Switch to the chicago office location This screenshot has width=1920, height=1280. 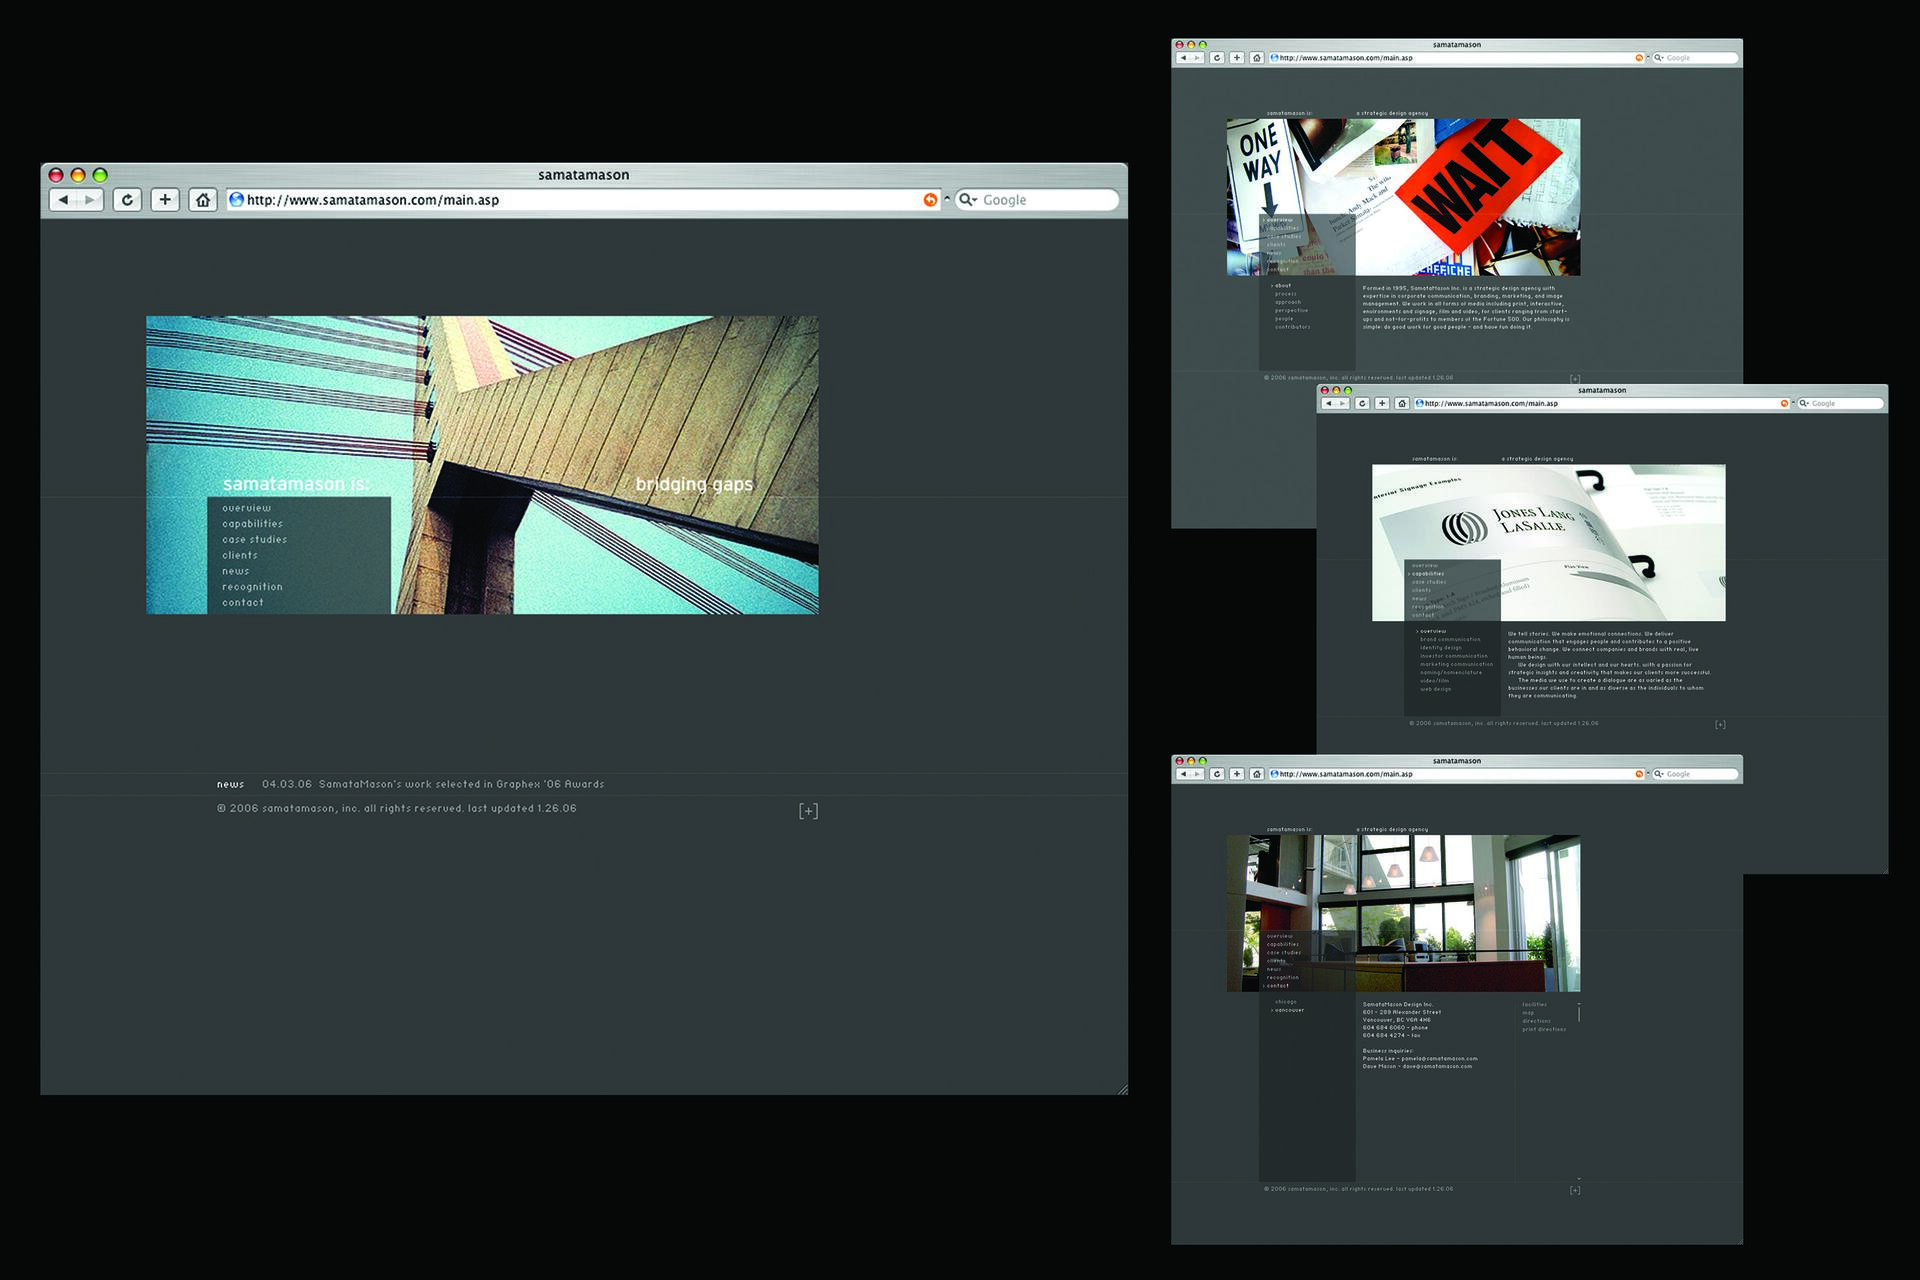point(1286,1002)
